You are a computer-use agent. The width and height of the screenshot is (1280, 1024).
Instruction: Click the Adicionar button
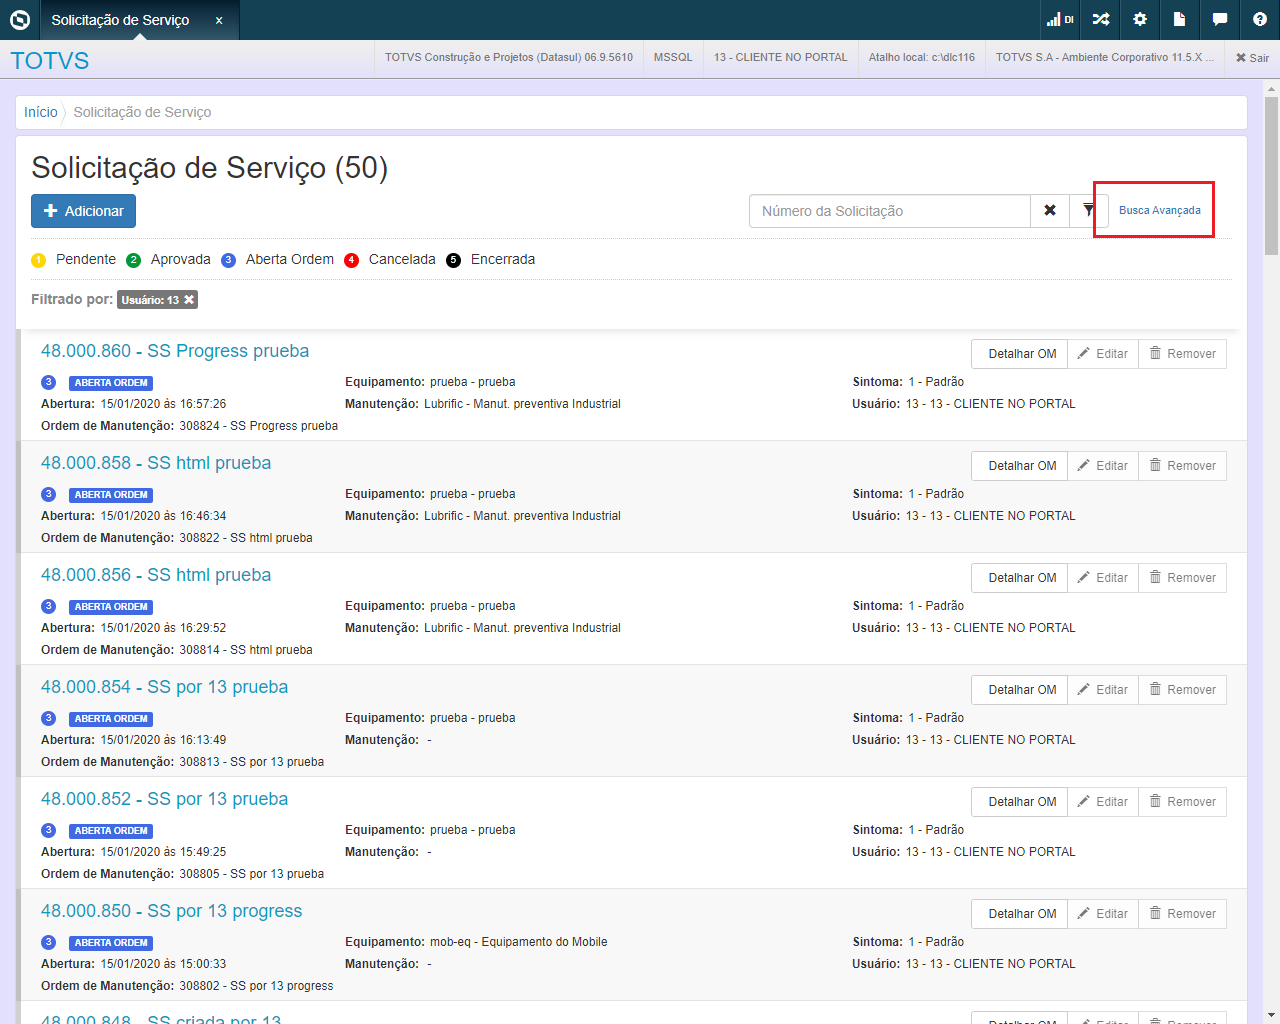click(84, 211)
